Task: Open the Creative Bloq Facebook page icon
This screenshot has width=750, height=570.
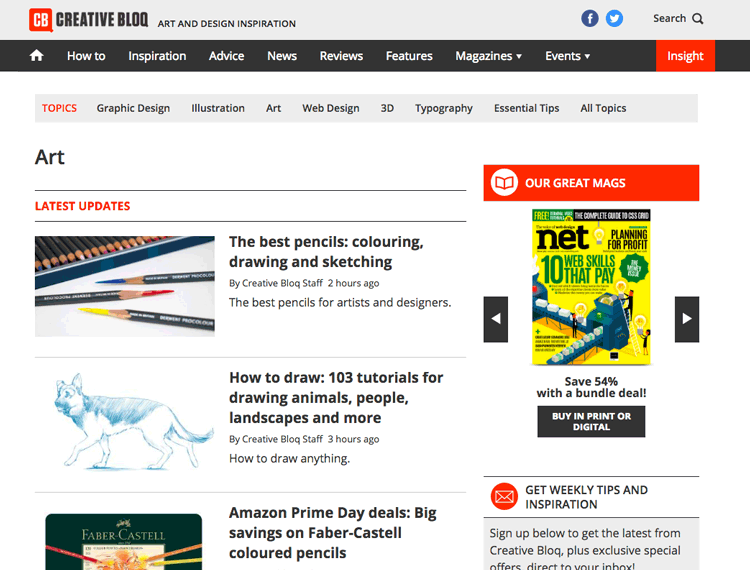Action: 590,18
